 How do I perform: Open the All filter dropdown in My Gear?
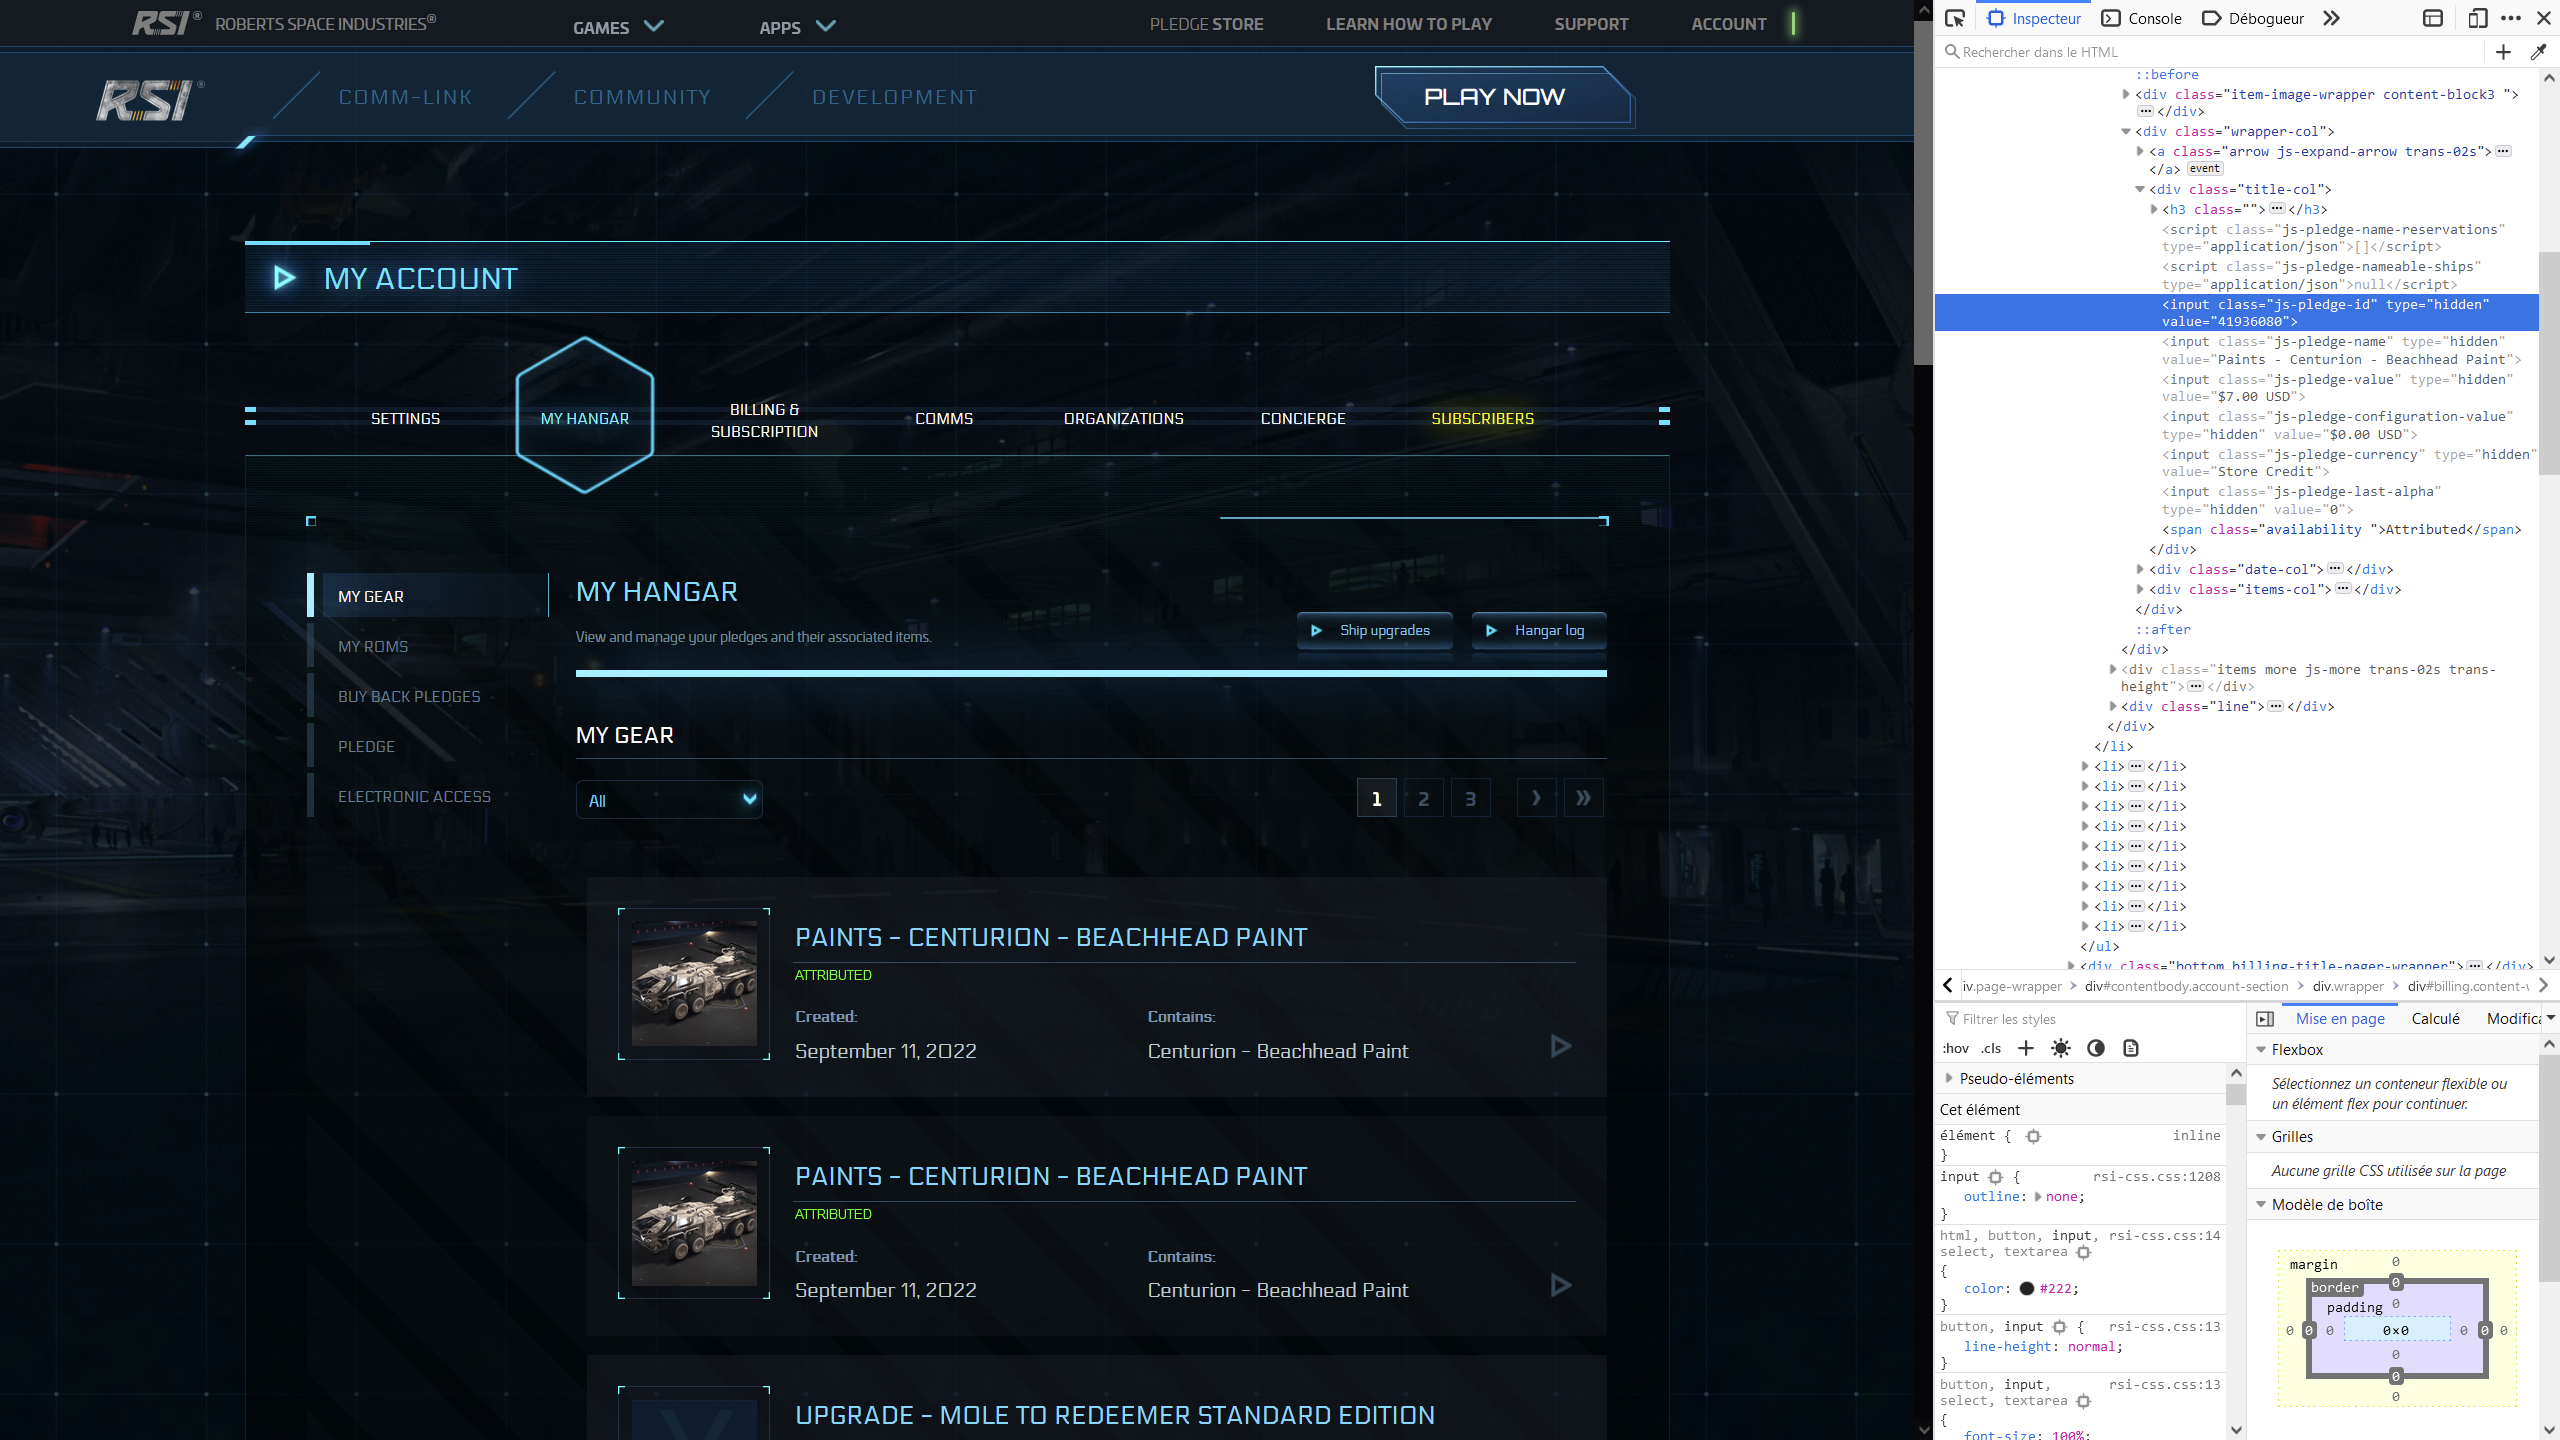point(669,800)
